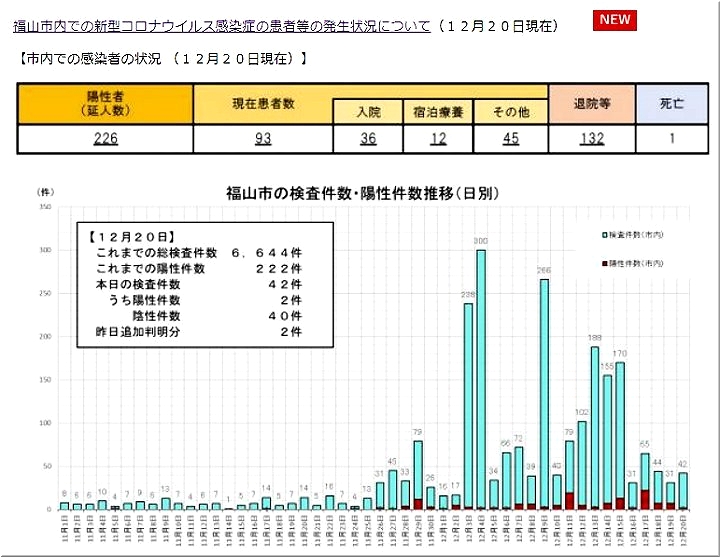
Task: Open the 132 discharged count link
Action: [591, 139]
